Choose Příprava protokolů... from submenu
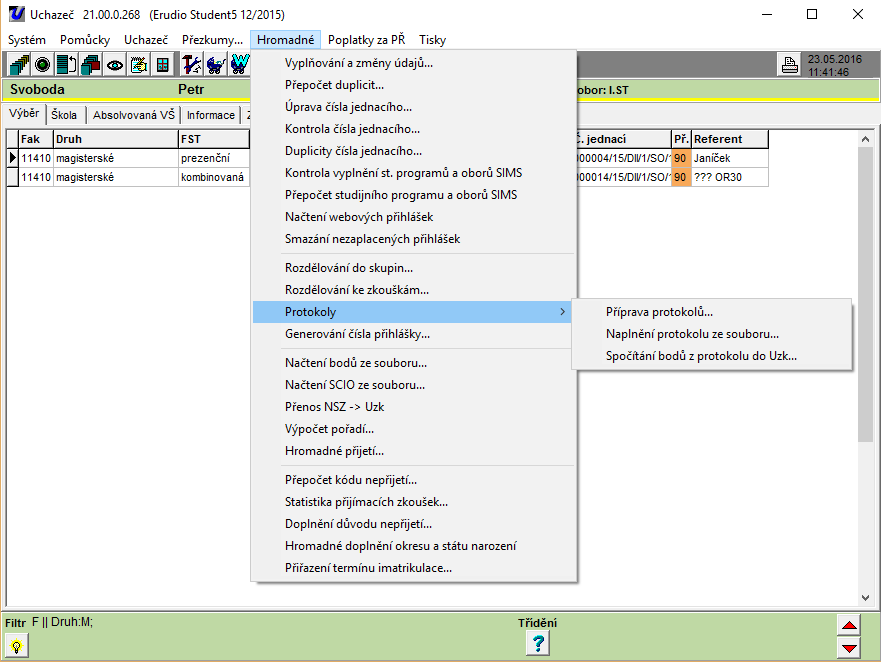881x662 pixels. click(659, 312)
